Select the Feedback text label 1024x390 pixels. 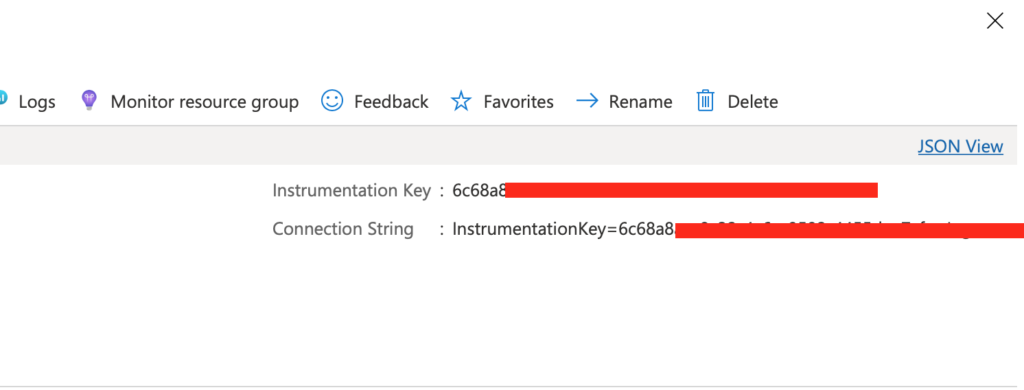point(391,102)
